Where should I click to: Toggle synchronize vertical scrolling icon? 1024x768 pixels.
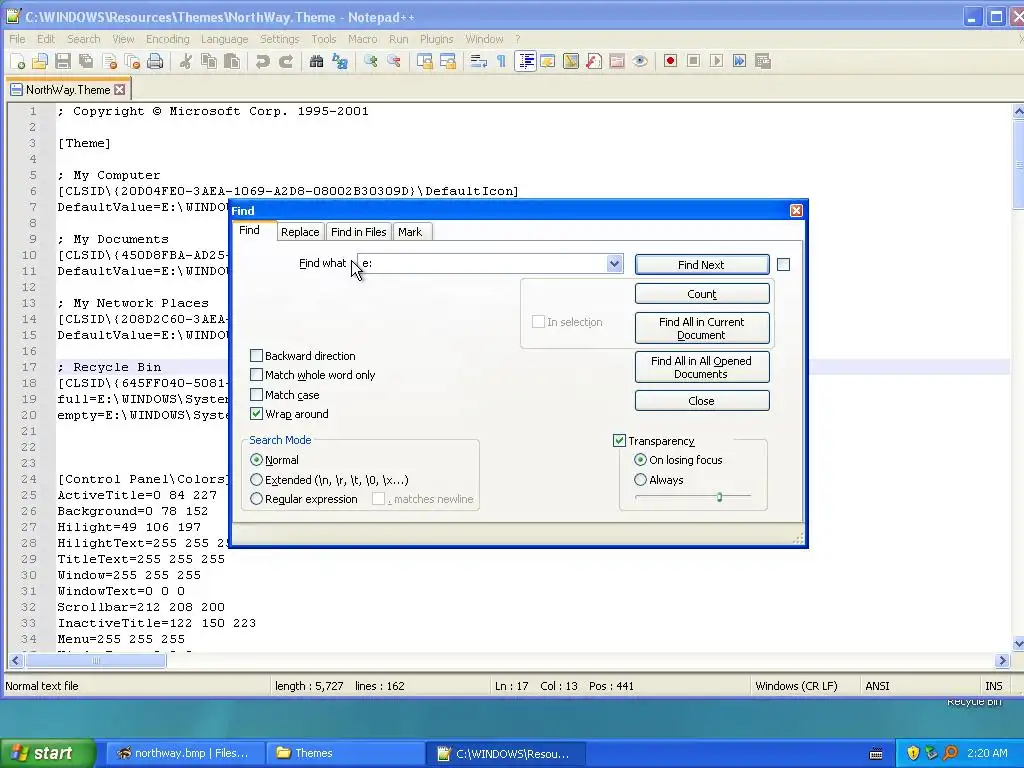[424, 61]
